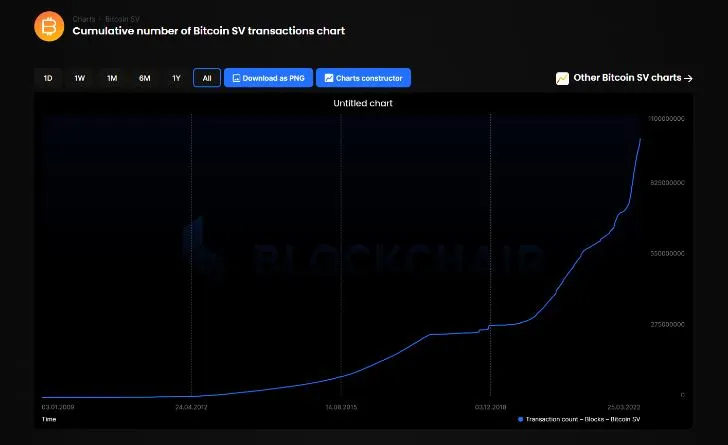Click the Download as PNG button
This screenshot has height=445, width=728.
(268, 78)
